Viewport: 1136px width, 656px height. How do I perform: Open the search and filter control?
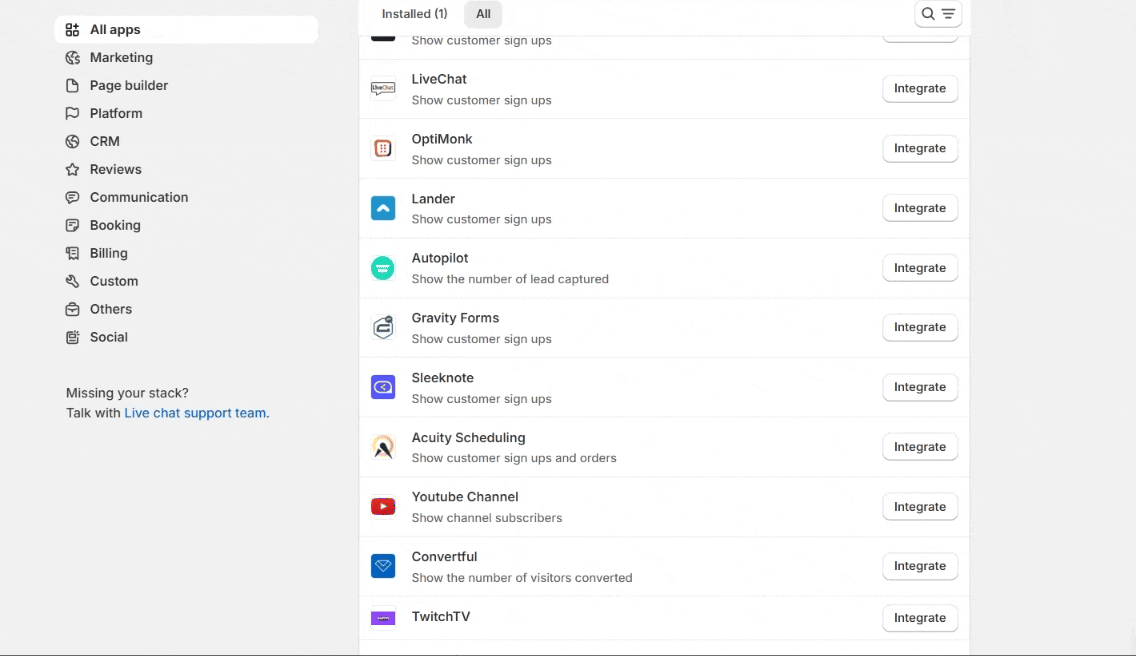pos(938,14)
